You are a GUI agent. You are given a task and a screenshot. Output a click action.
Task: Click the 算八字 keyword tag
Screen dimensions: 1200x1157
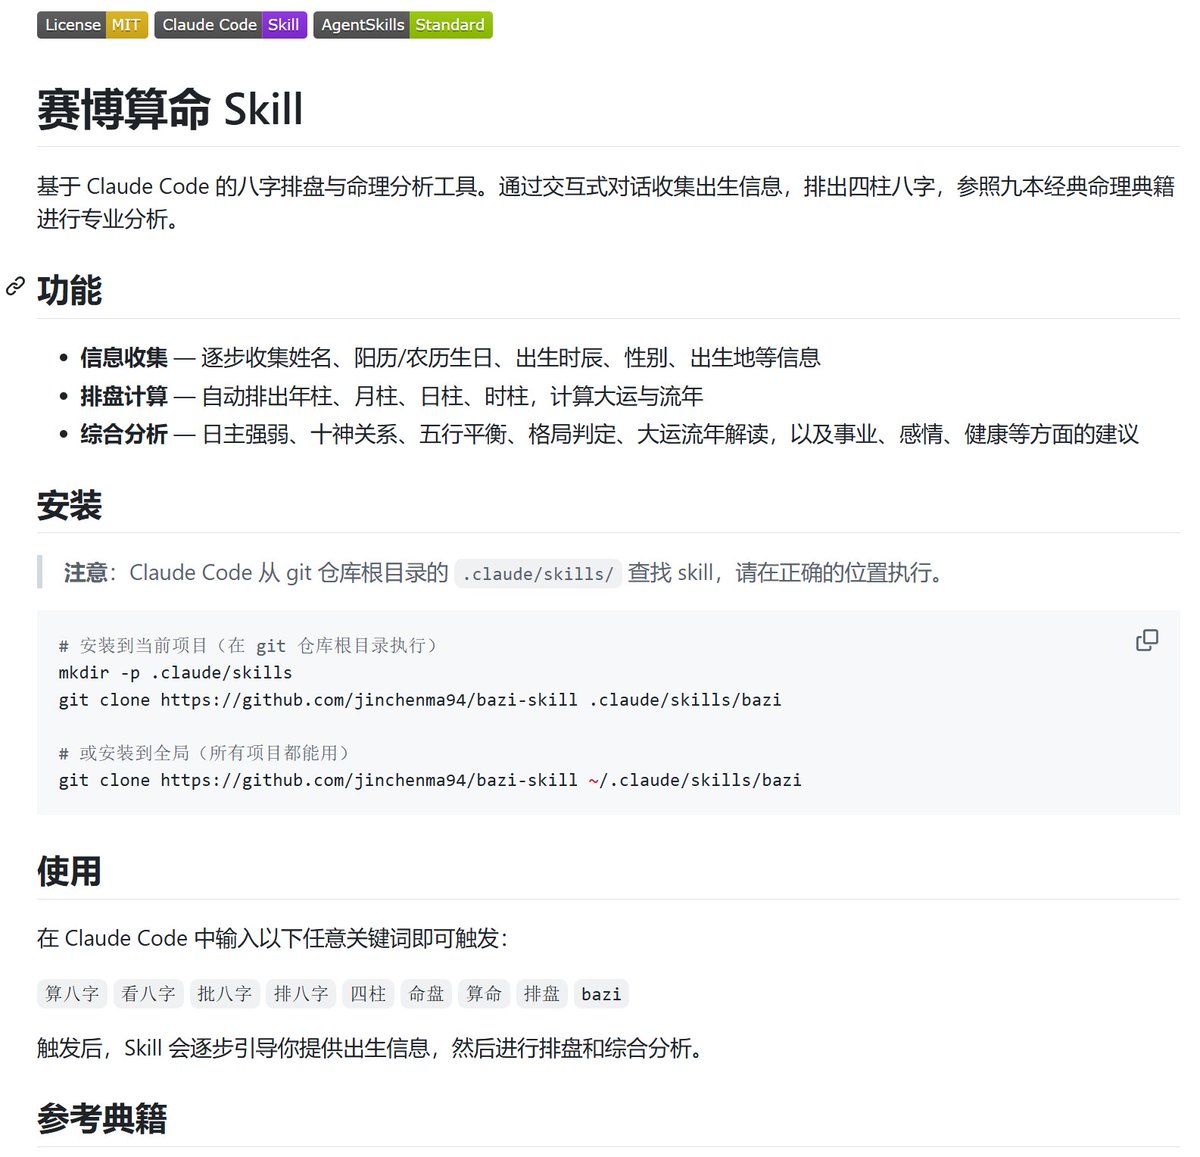click(x=72, y=994)
